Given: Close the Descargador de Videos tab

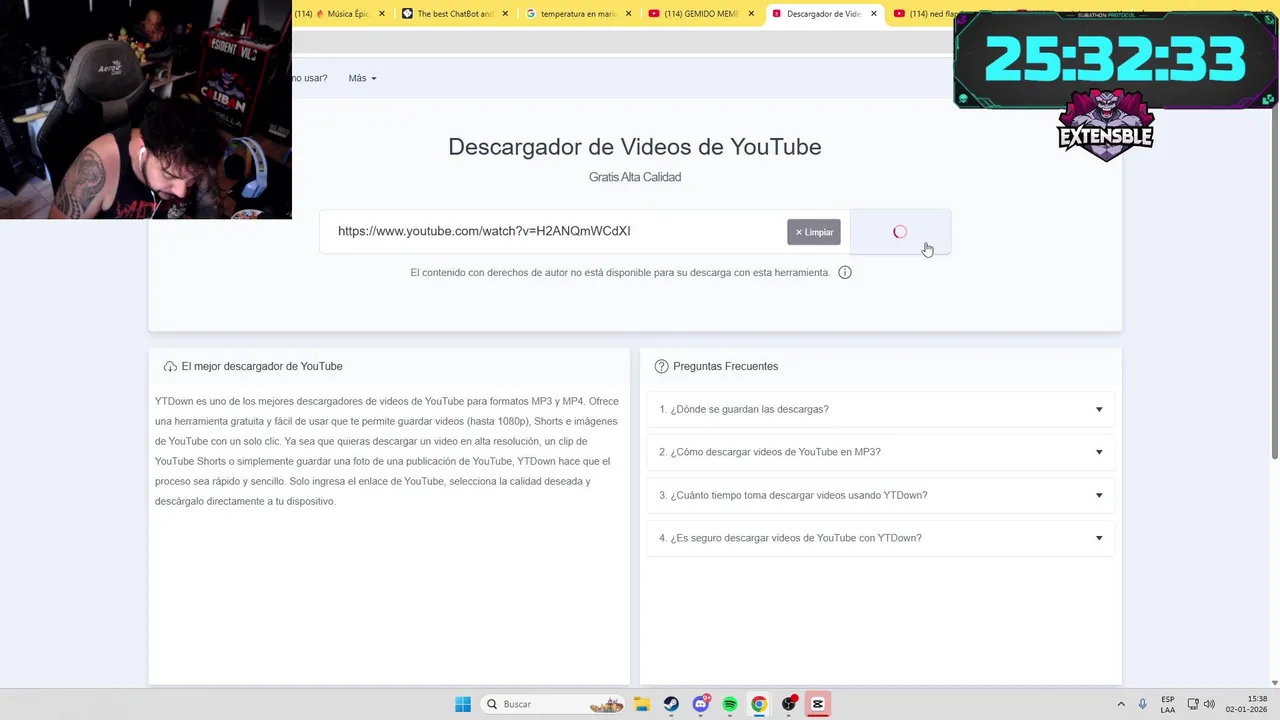Looking at the screenshot, I should (x=874, y=14).
